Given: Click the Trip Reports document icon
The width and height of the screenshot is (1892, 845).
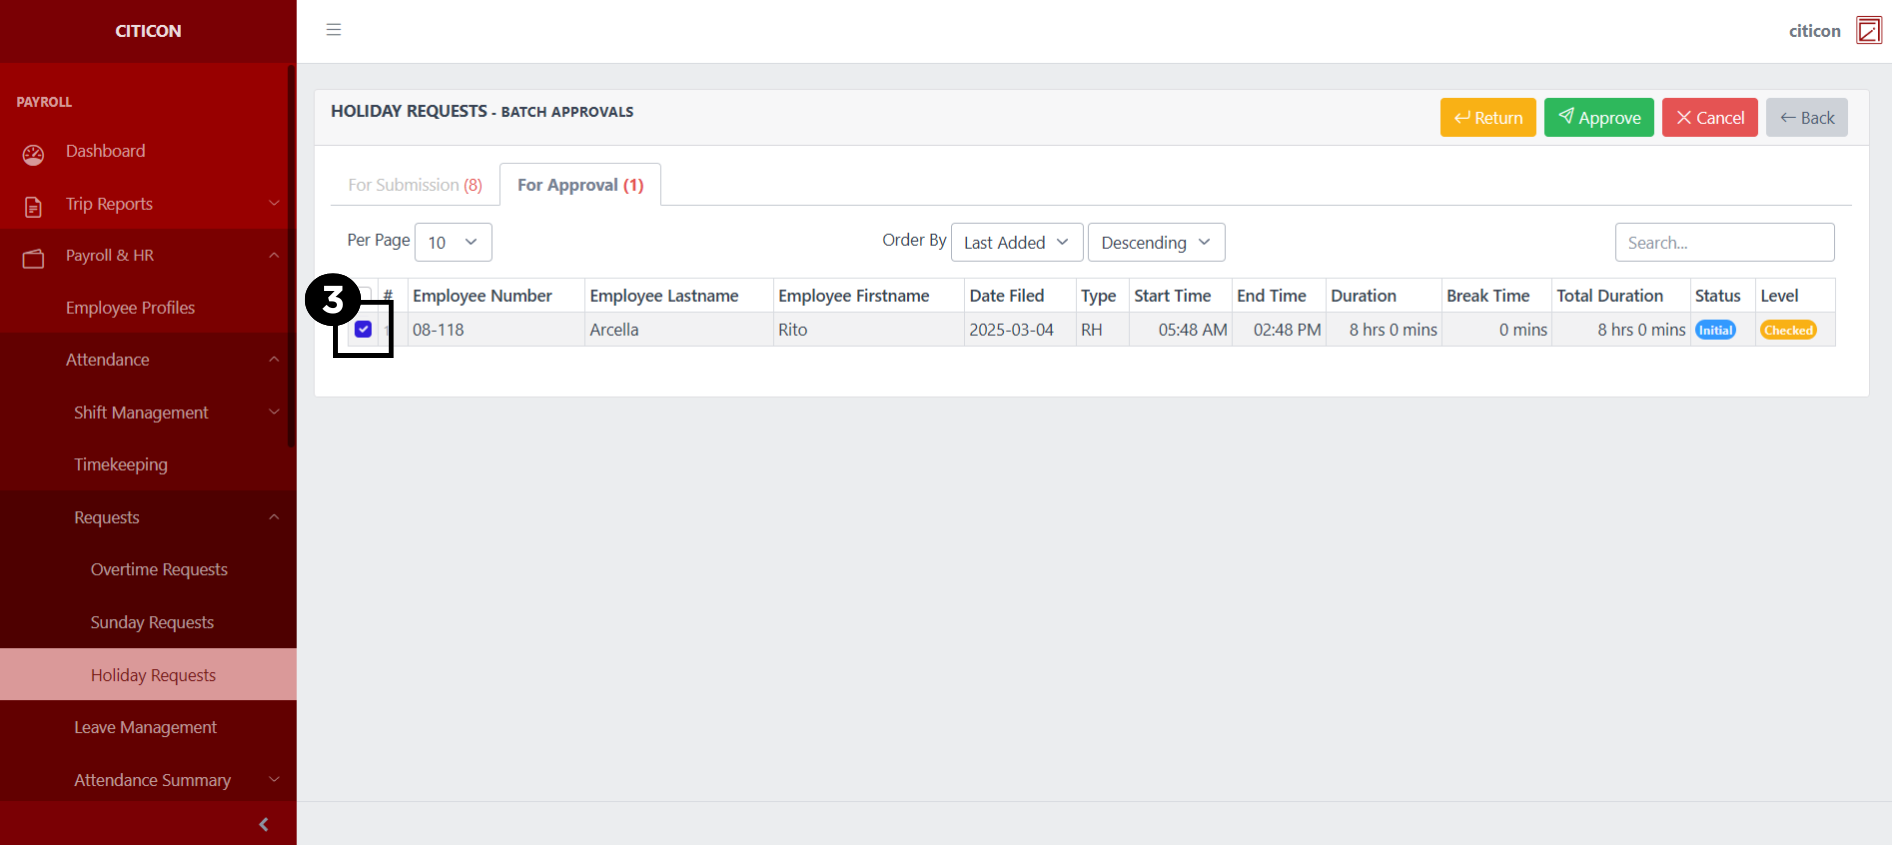Looking at the screenshot, I should click(x=33, y=207).
